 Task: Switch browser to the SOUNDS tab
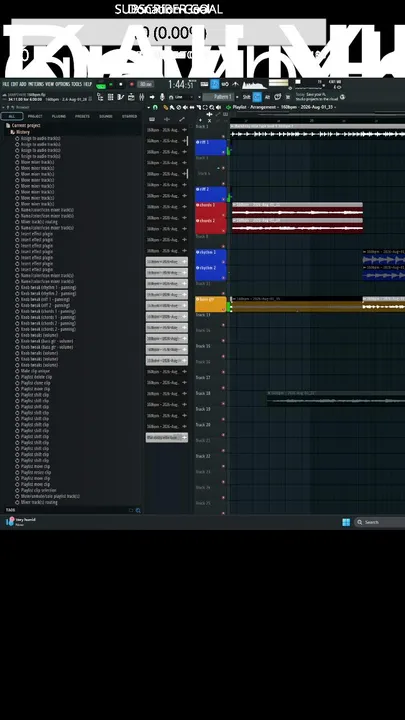point(106,116)
